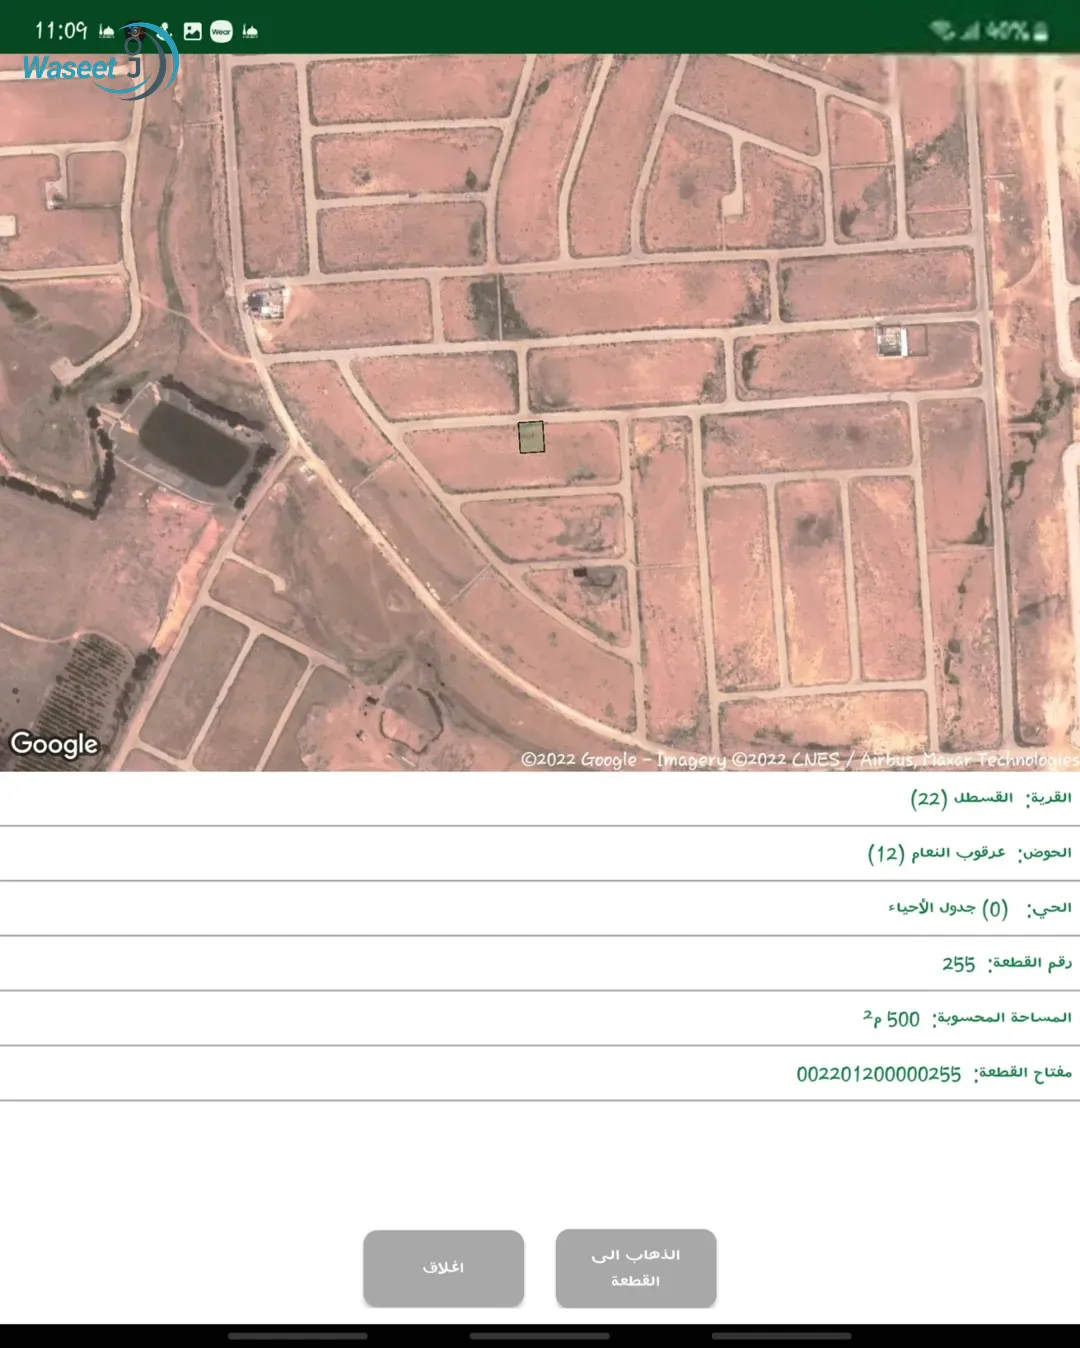
Task: Tap the Wear notification icon in status bar
Action: 221,32
